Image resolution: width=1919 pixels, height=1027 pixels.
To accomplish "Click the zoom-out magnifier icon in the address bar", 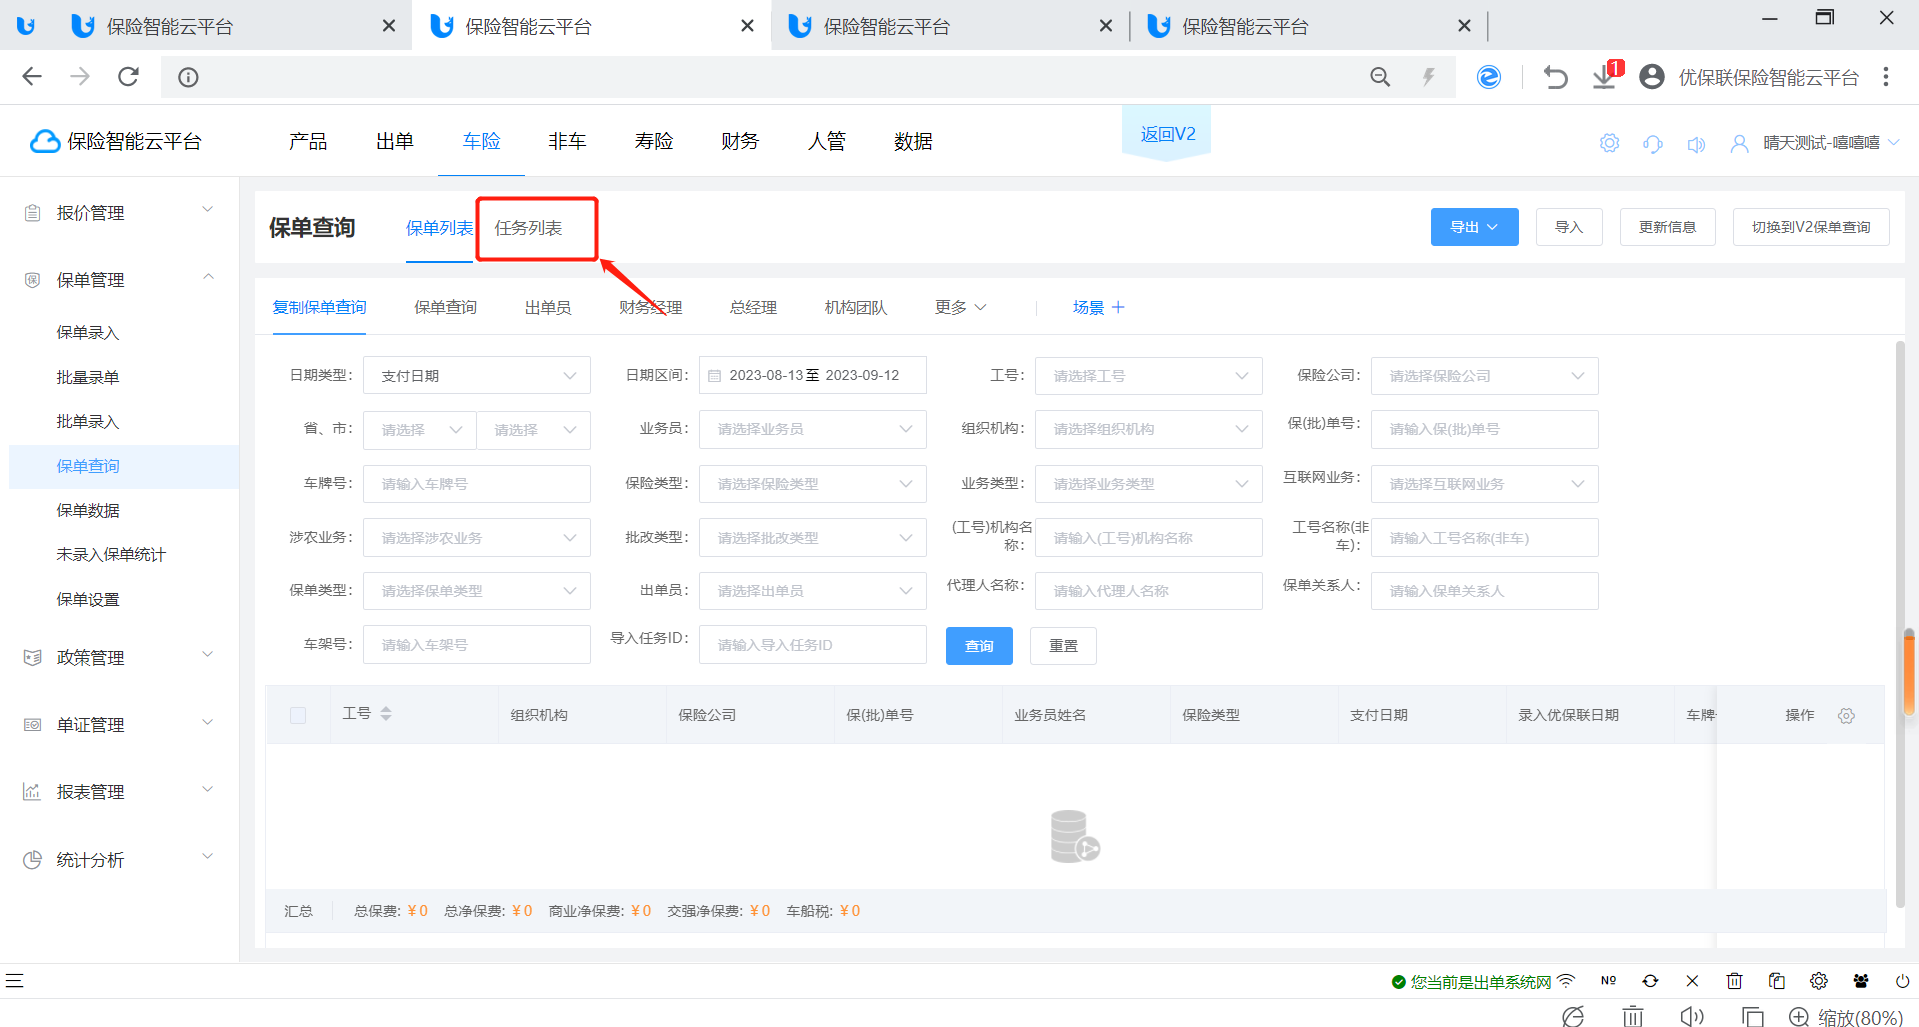I will click(x=1380, y=77).
